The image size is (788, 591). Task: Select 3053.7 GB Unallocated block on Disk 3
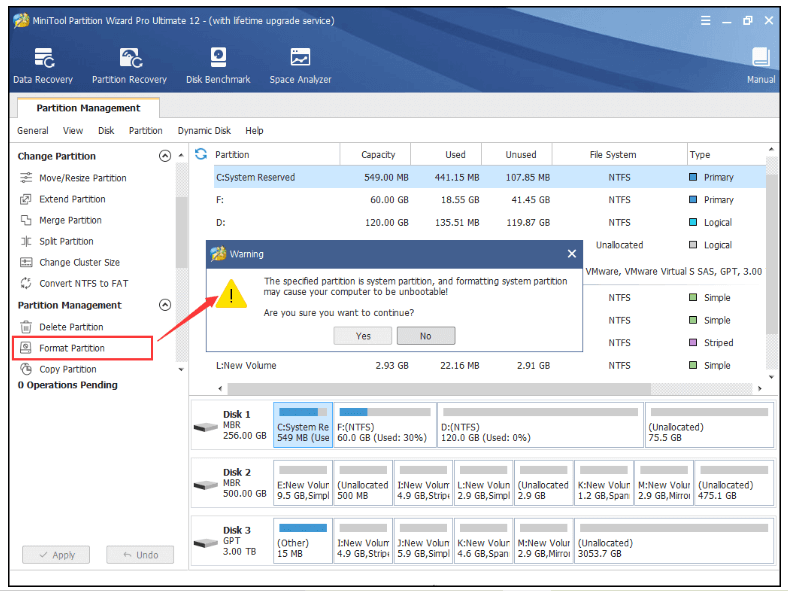pyautogui.click(x=674, y=540)
